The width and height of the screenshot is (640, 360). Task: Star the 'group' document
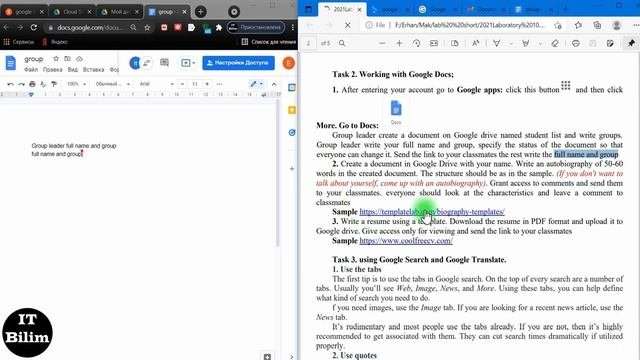56,59
